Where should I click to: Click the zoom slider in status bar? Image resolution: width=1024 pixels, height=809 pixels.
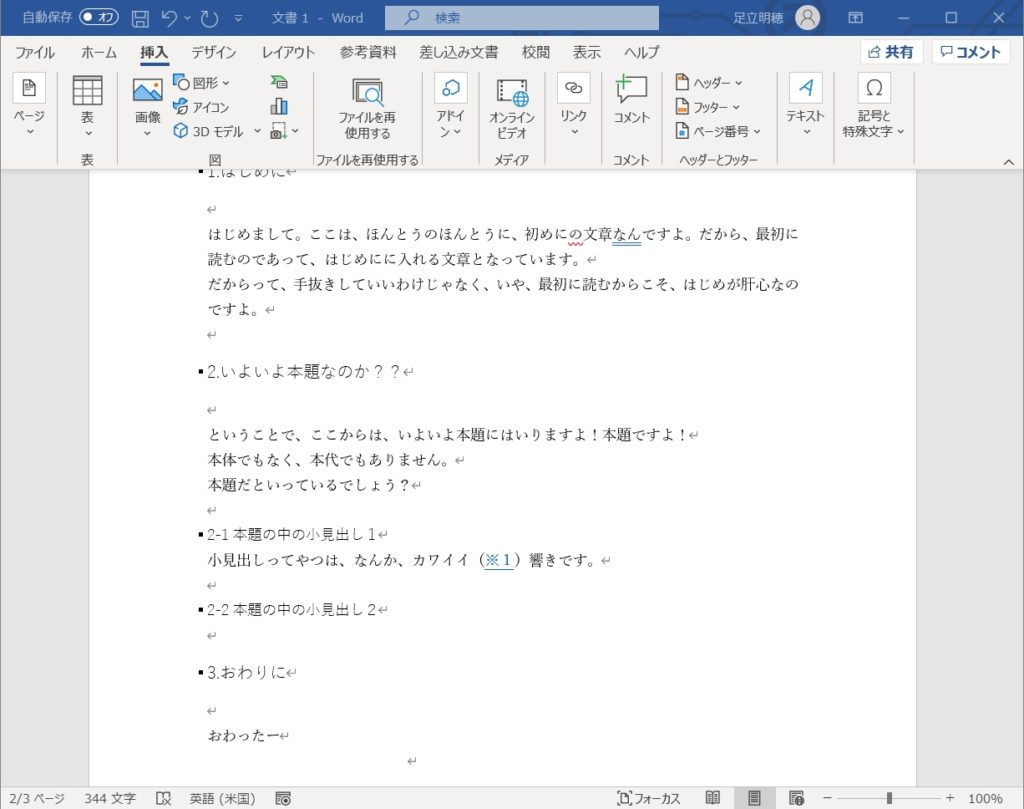(888, 798)
